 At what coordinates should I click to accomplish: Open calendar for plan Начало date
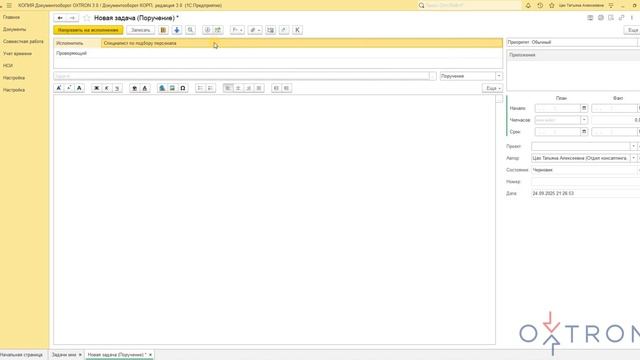pyautogui.click(x=584, y=108)
